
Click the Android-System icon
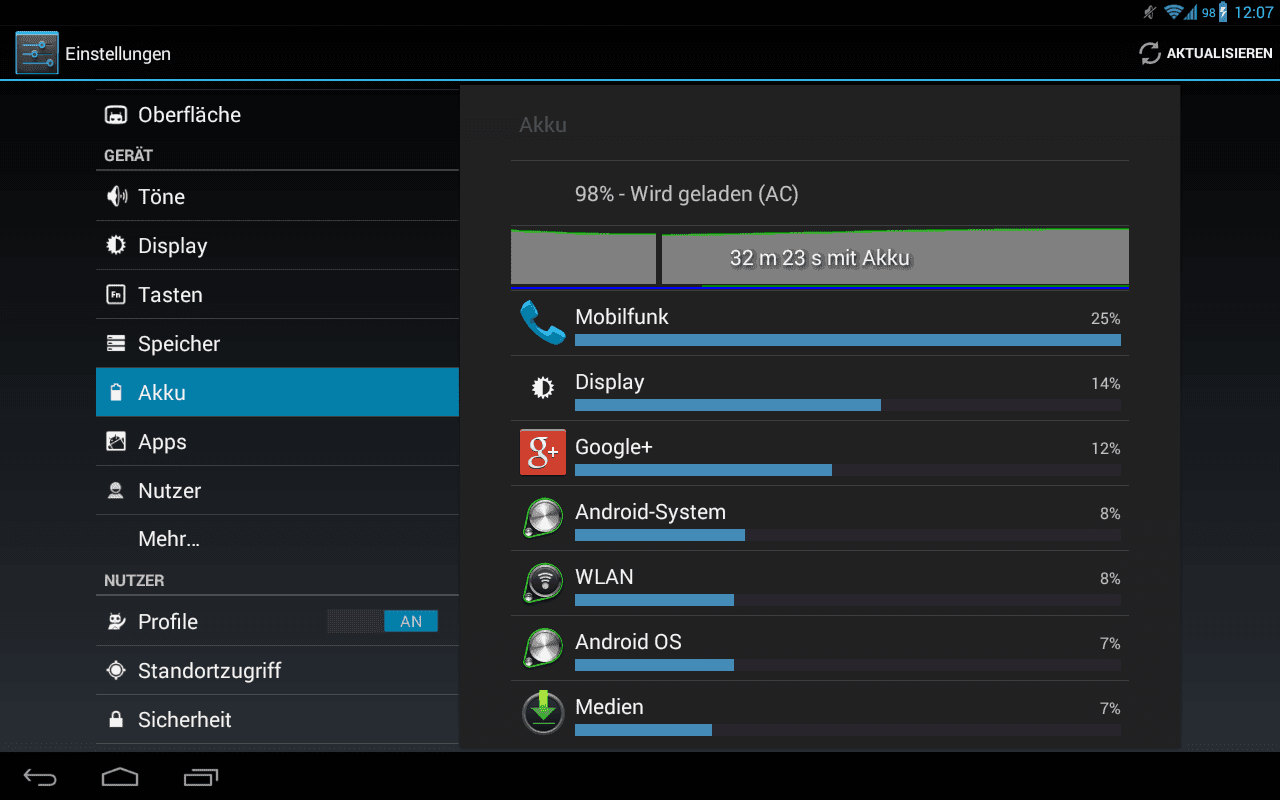(543, 517)
